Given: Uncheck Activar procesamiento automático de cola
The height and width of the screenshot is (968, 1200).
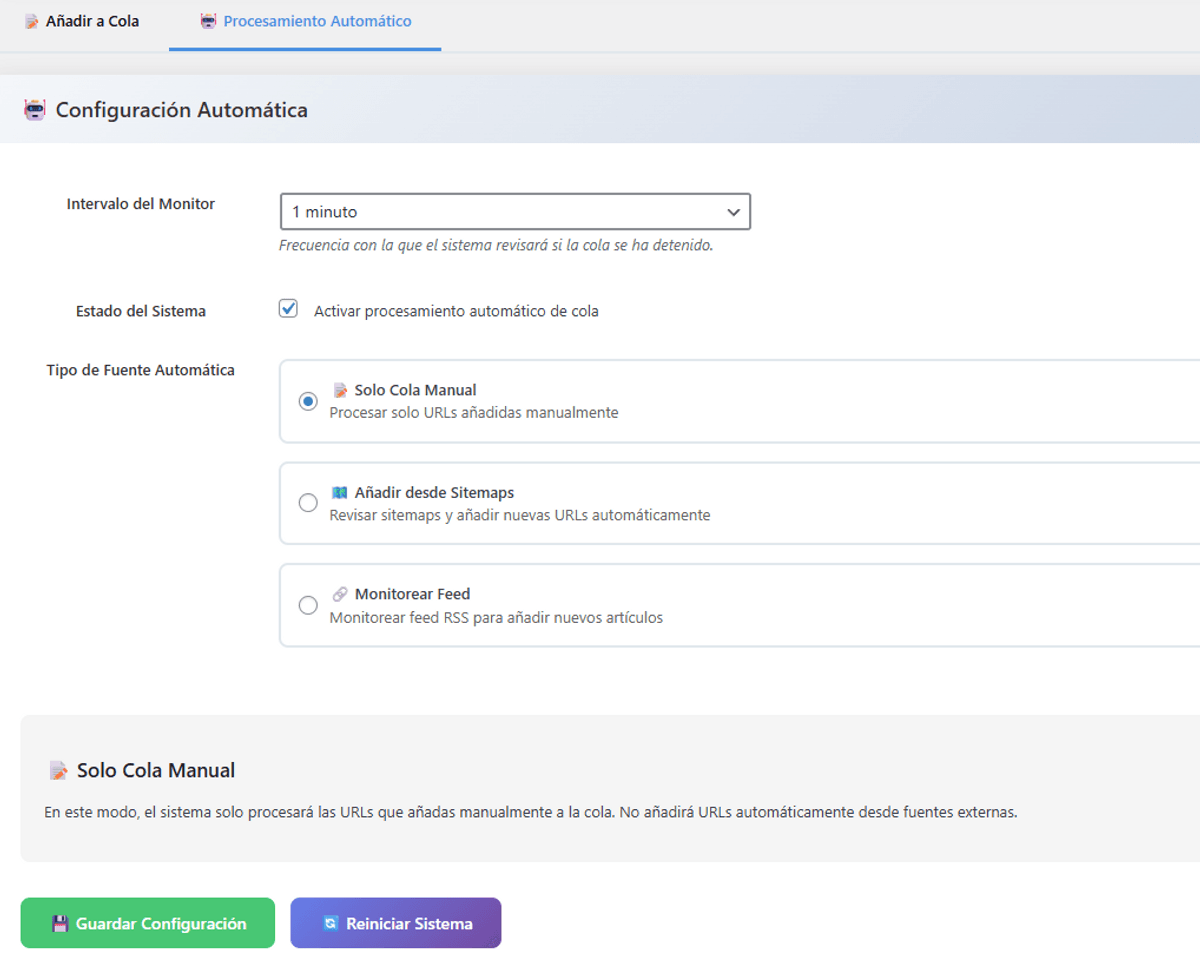Looking at the screenshot, I should pos(289,310).
